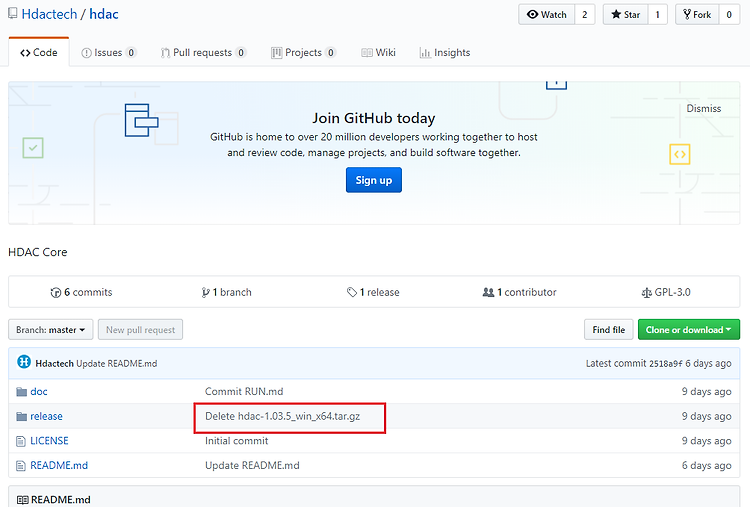
Task: Open README.md in file list
Action: point(59,465)
